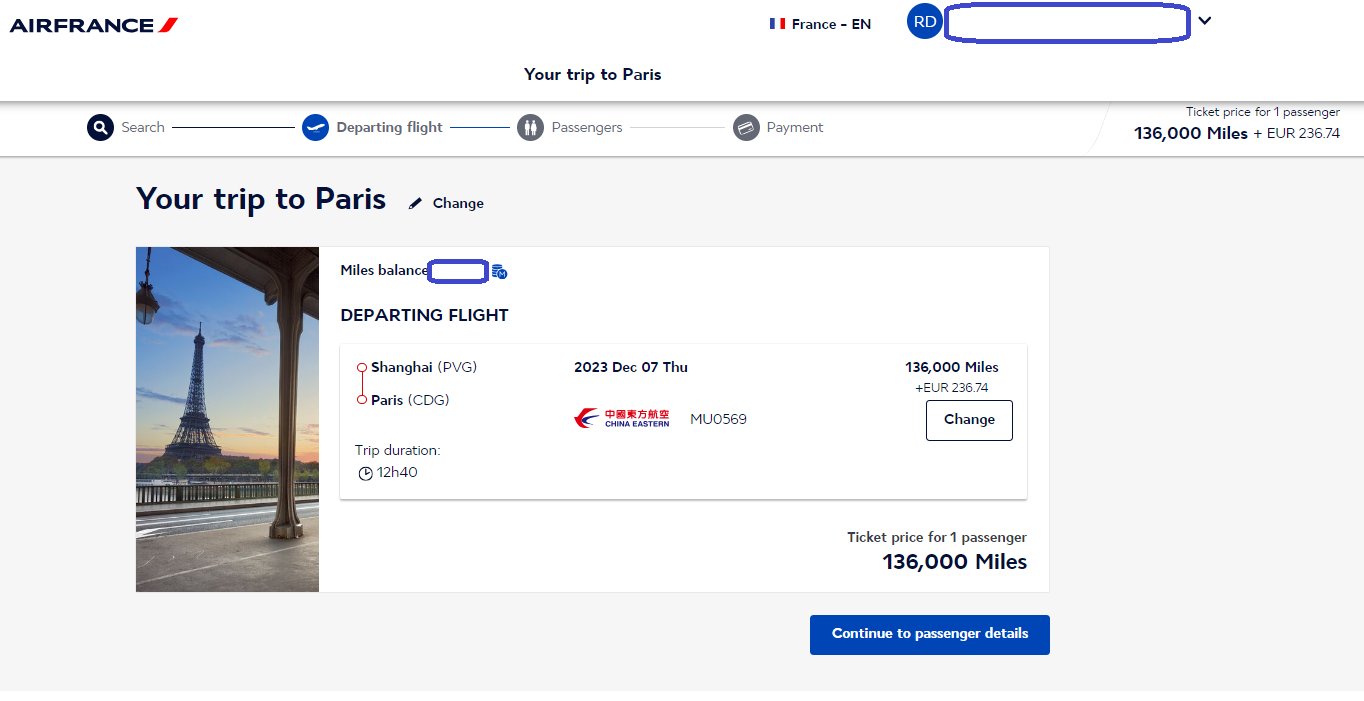Click the credit card Payment step icon
This screenshot has width=1364, height=701.
tap(746, 128)
